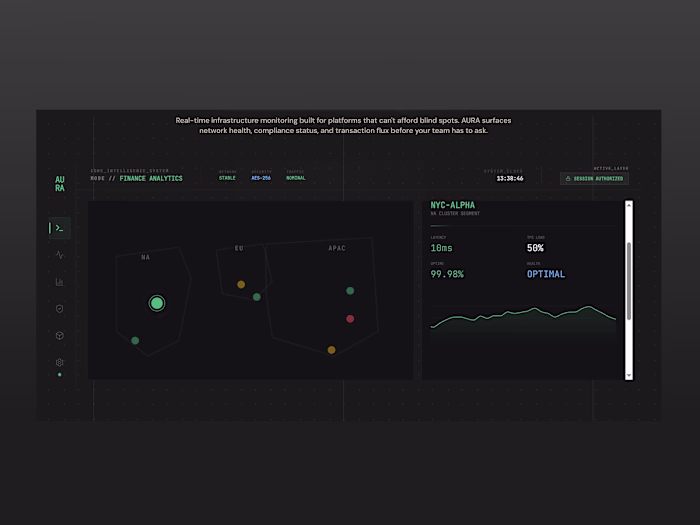Image resolution: width=700 pixels, height=525 pixels.
Task: Select the green node in APAC
Action: 350,291
